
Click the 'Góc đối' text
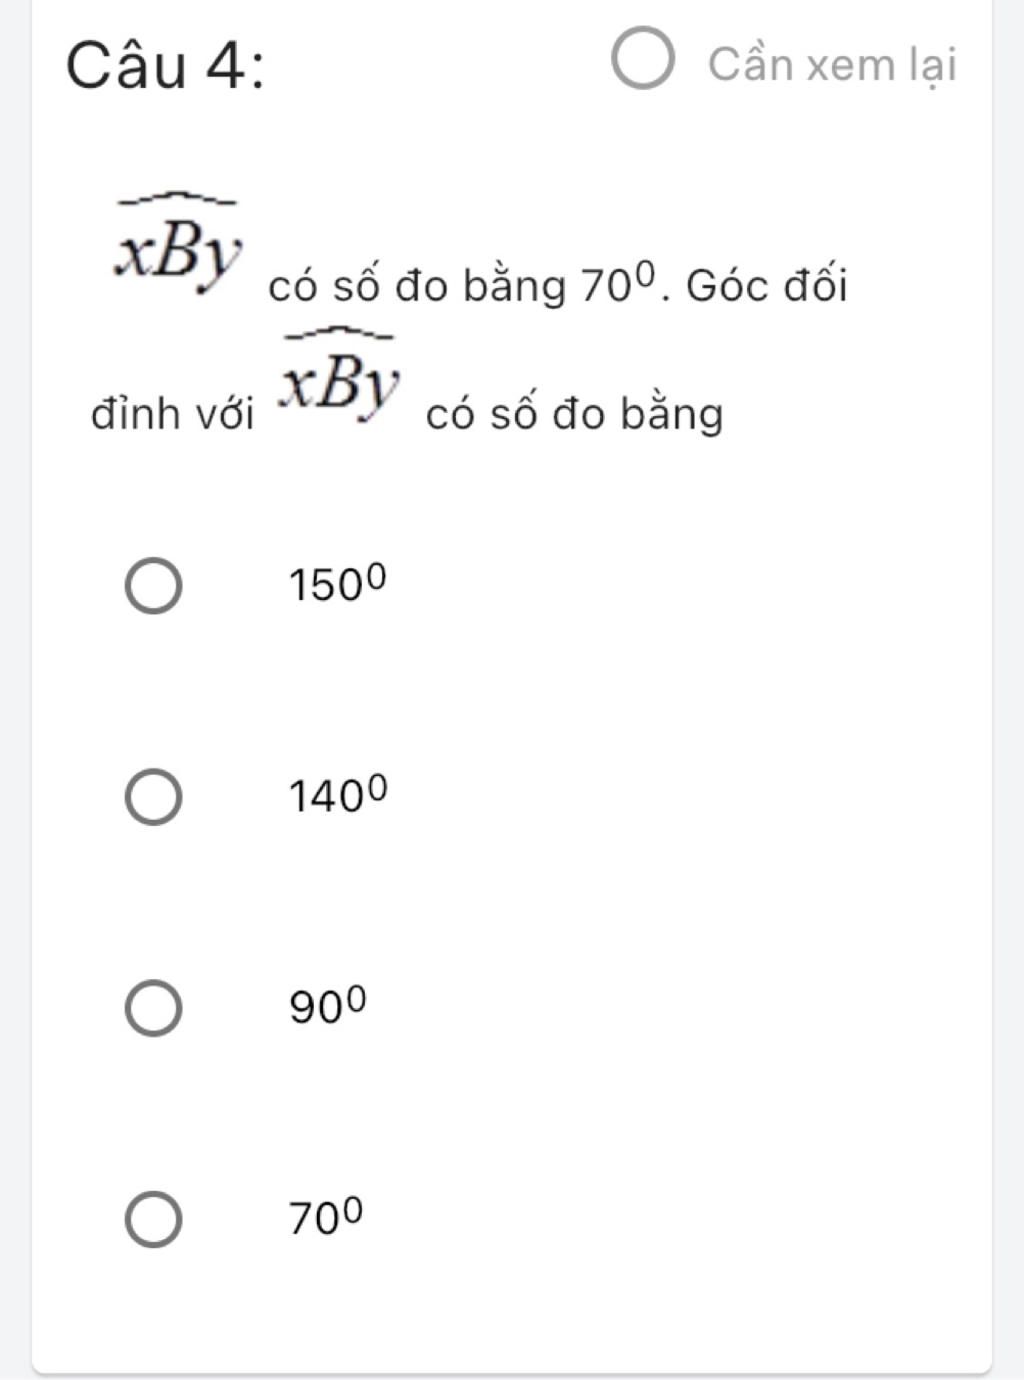coord(767,287)
